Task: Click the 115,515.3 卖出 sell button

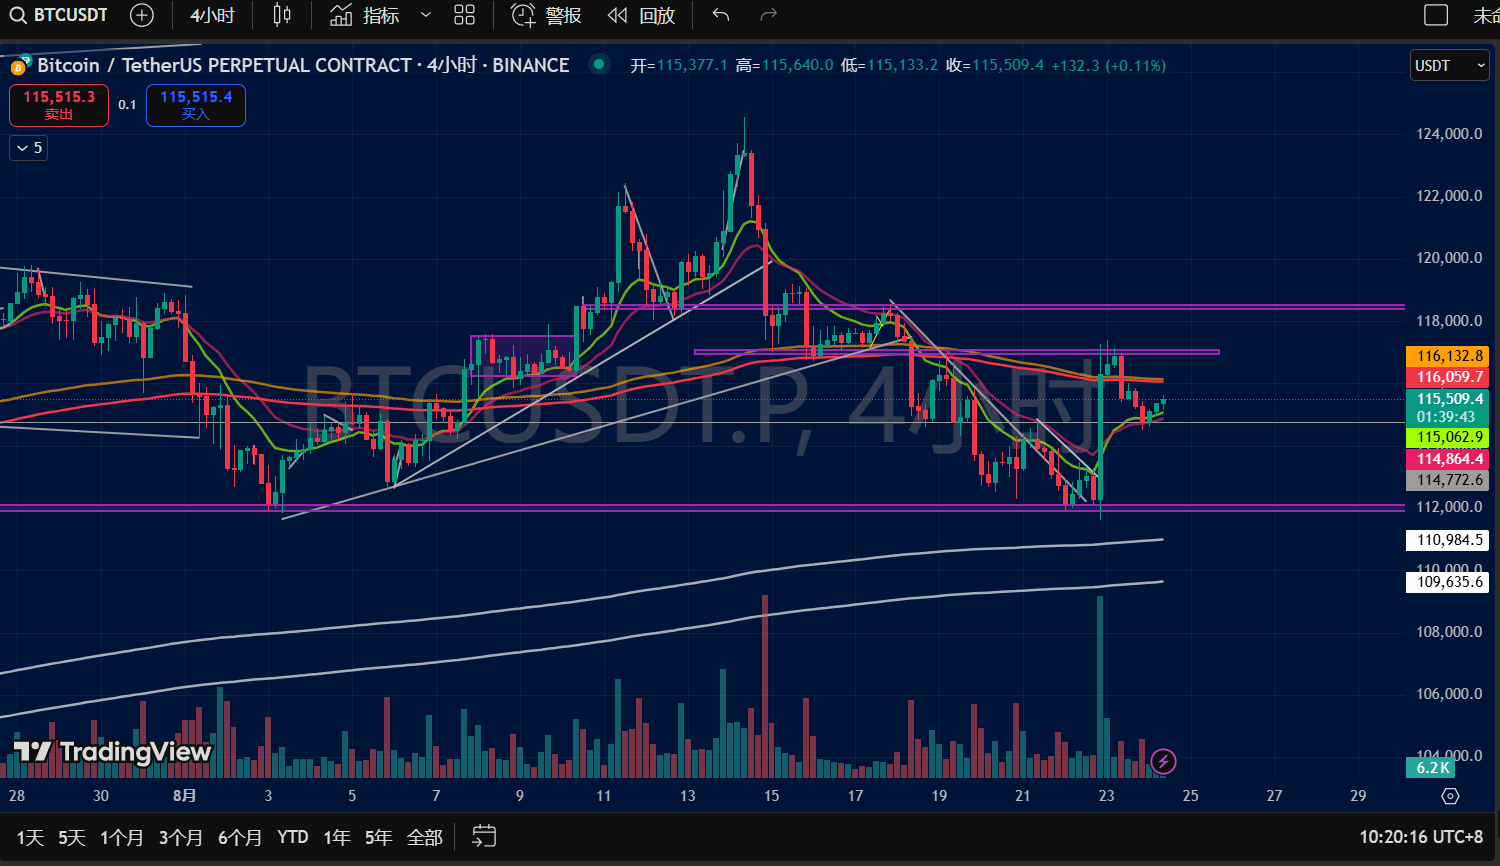Action: click(59, 105)
